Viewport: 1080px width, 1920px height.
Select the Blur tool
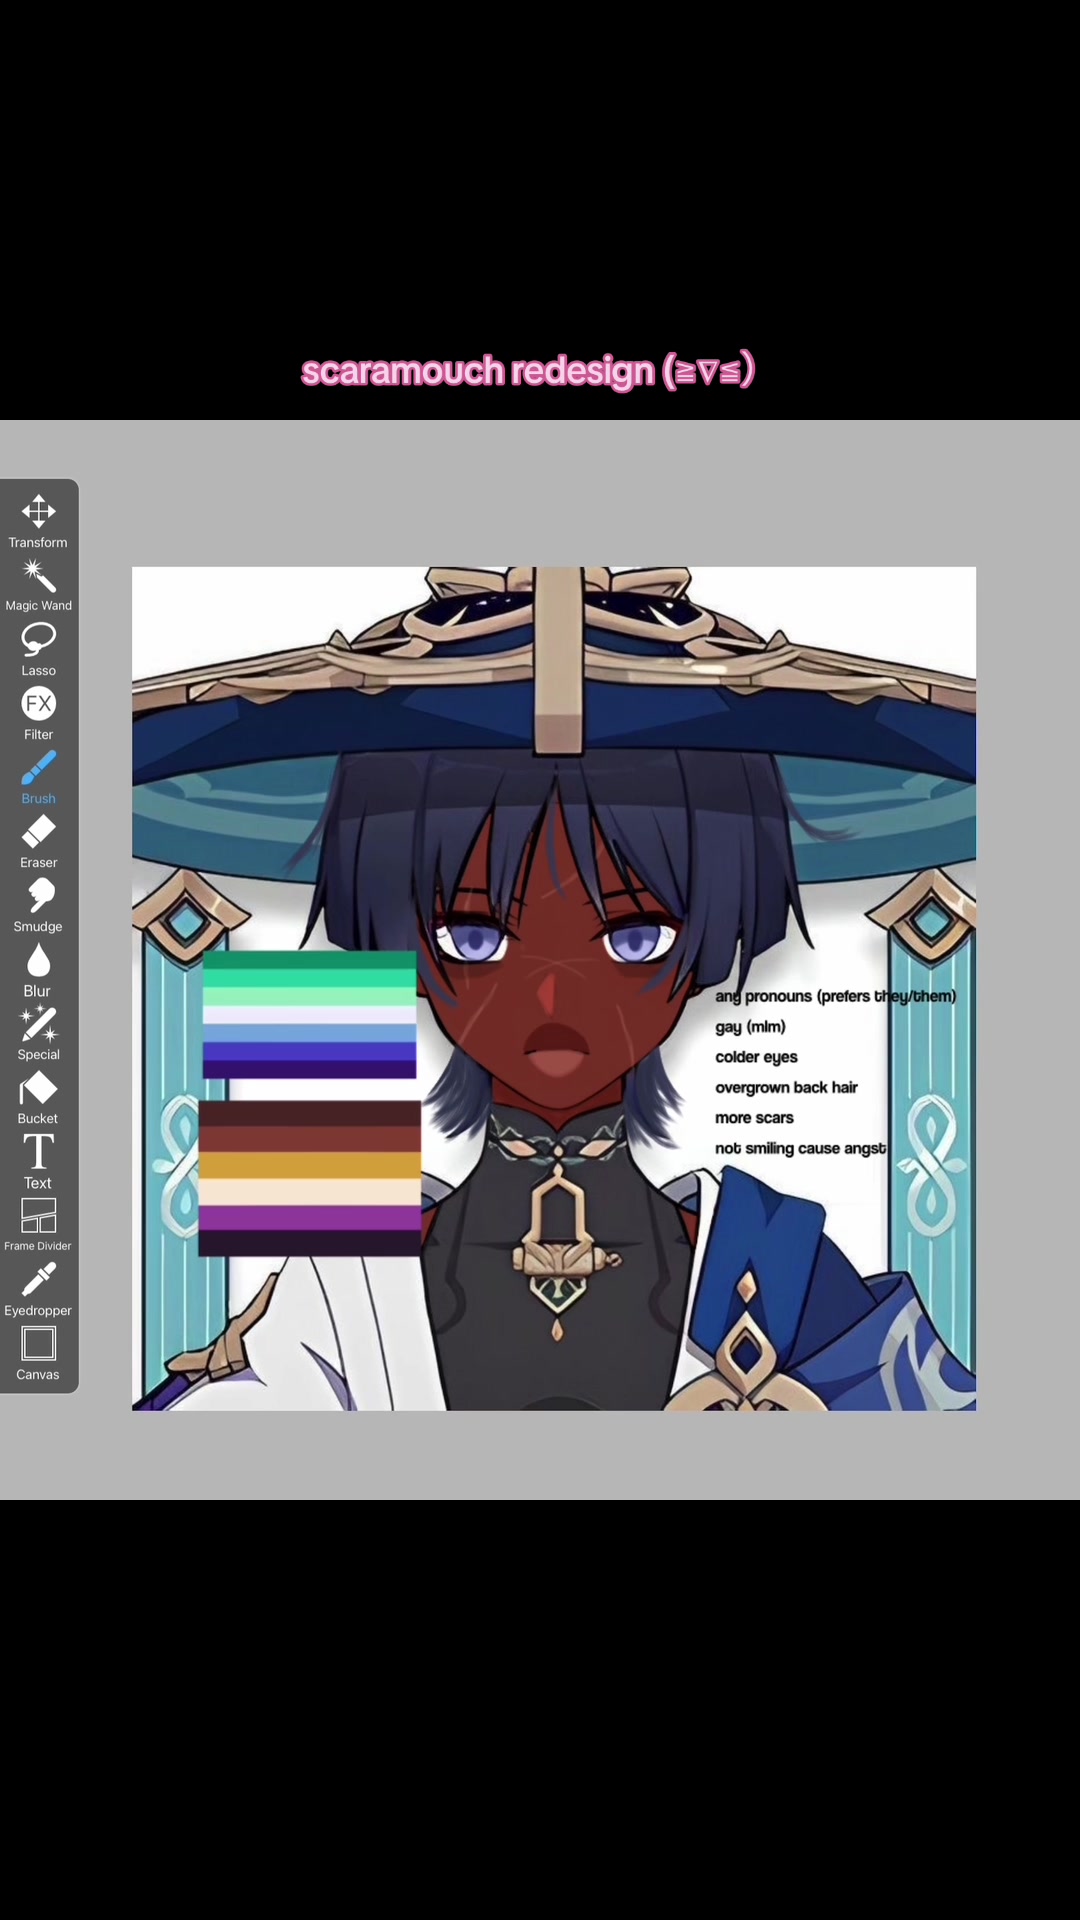coord(38,970)
